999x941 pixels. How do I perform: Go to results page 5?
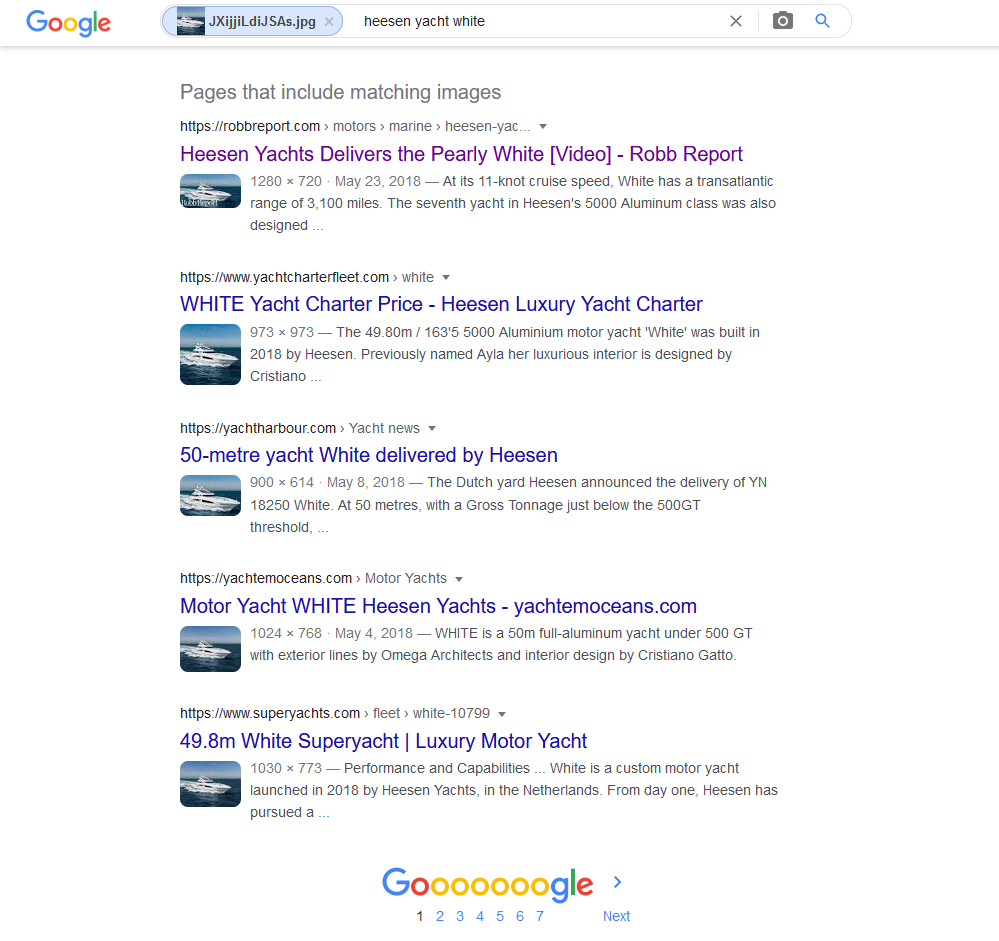500,916
